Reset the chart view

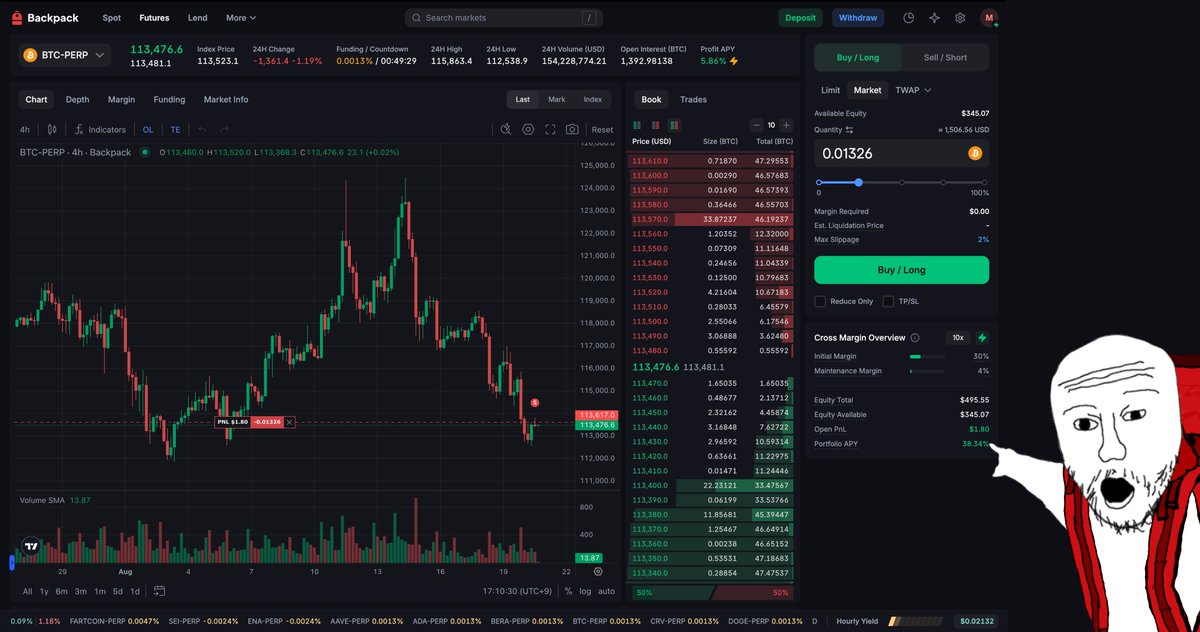[602, 129]
